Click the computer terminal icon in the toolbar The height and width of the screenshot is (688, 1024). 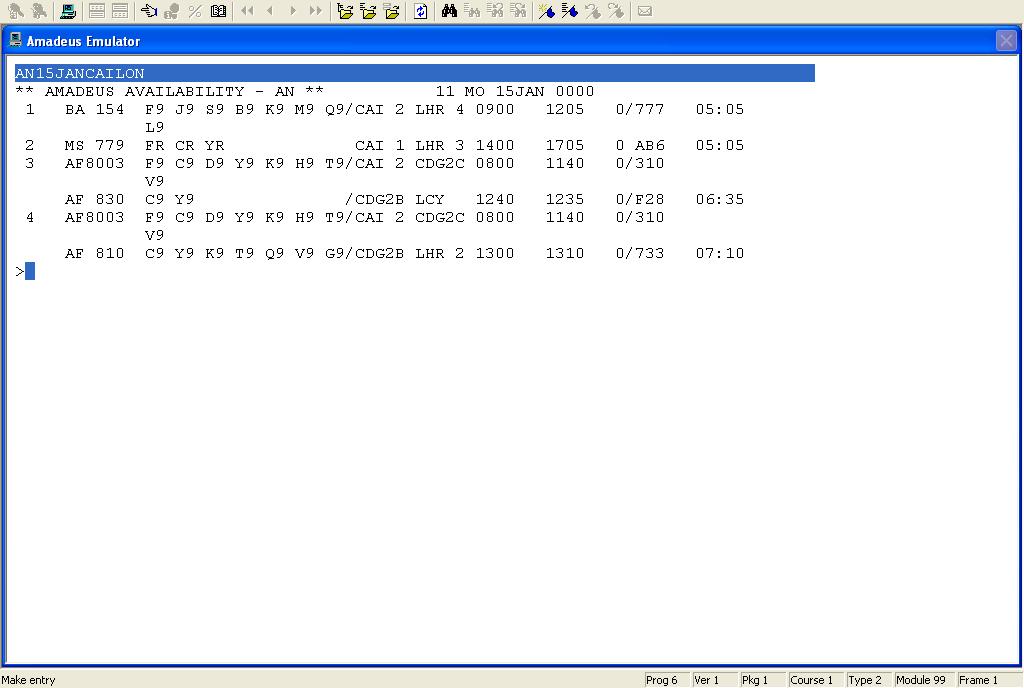pos(67,10)
